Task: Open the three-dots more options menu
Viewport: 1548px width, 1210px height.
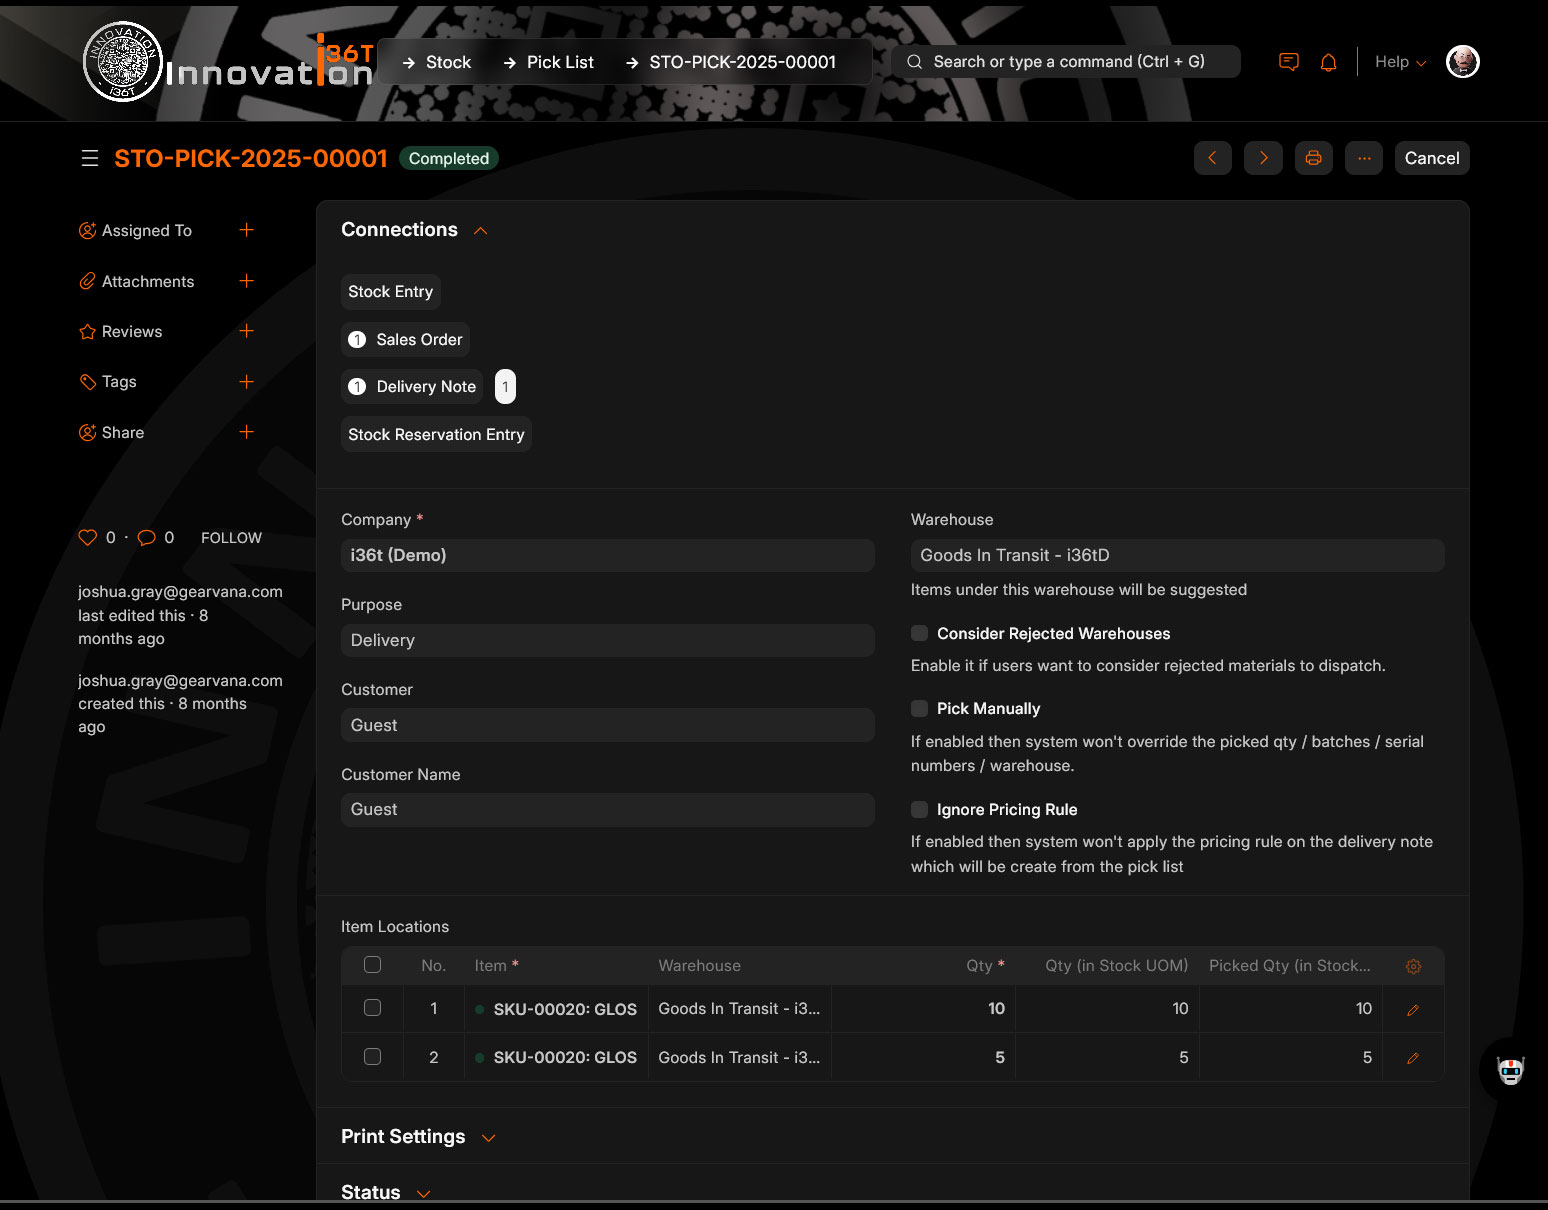Action: pos(1364,158)
